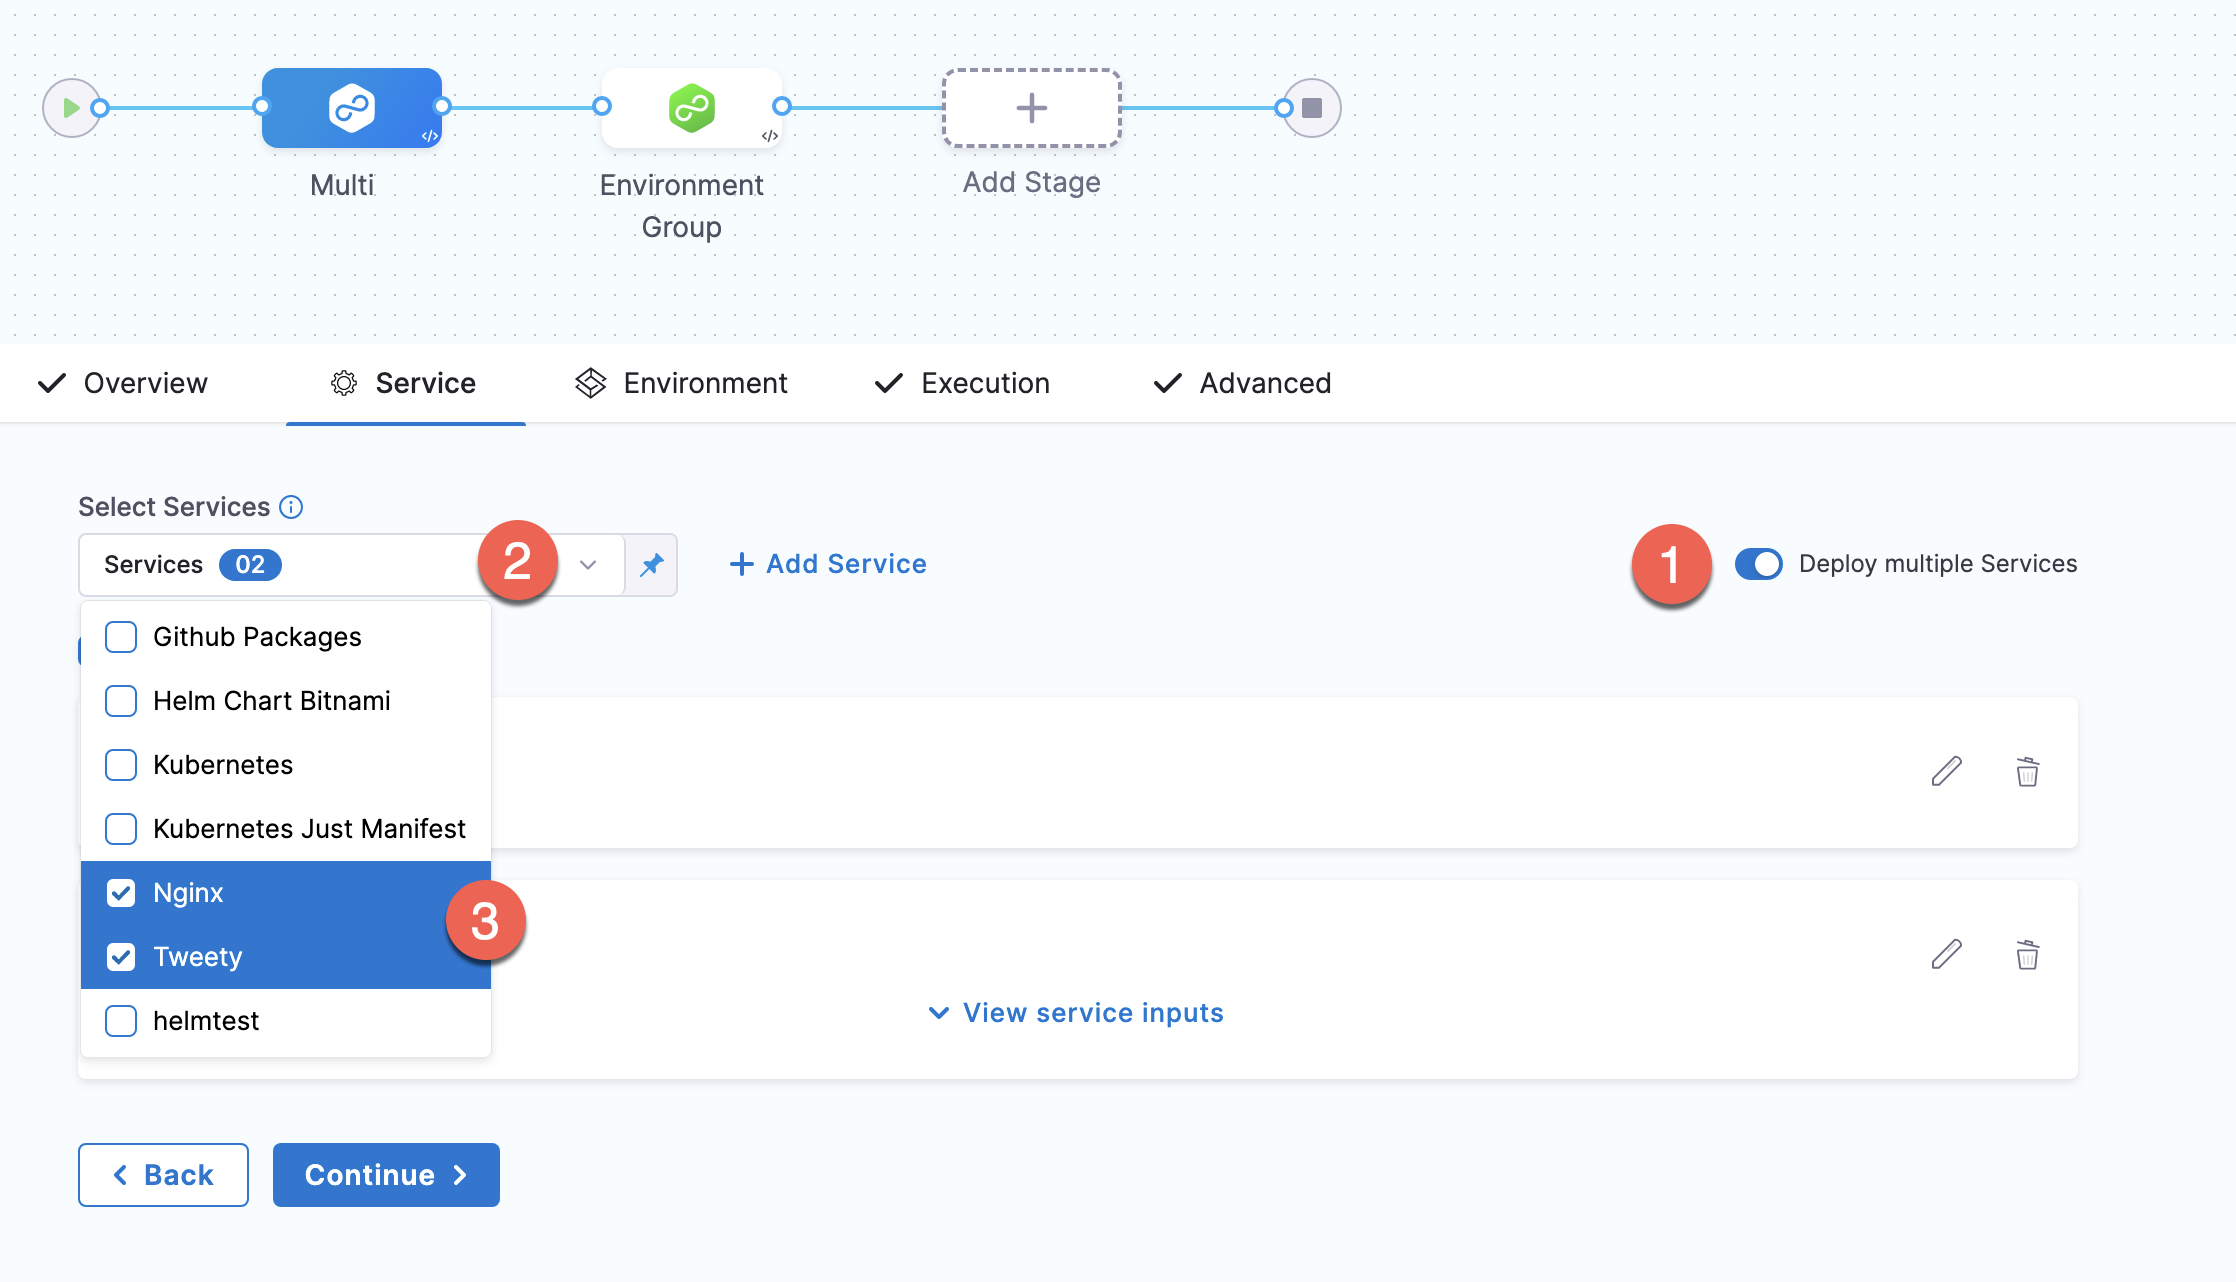Click the pipeline end stop node

pos(1312,108)
